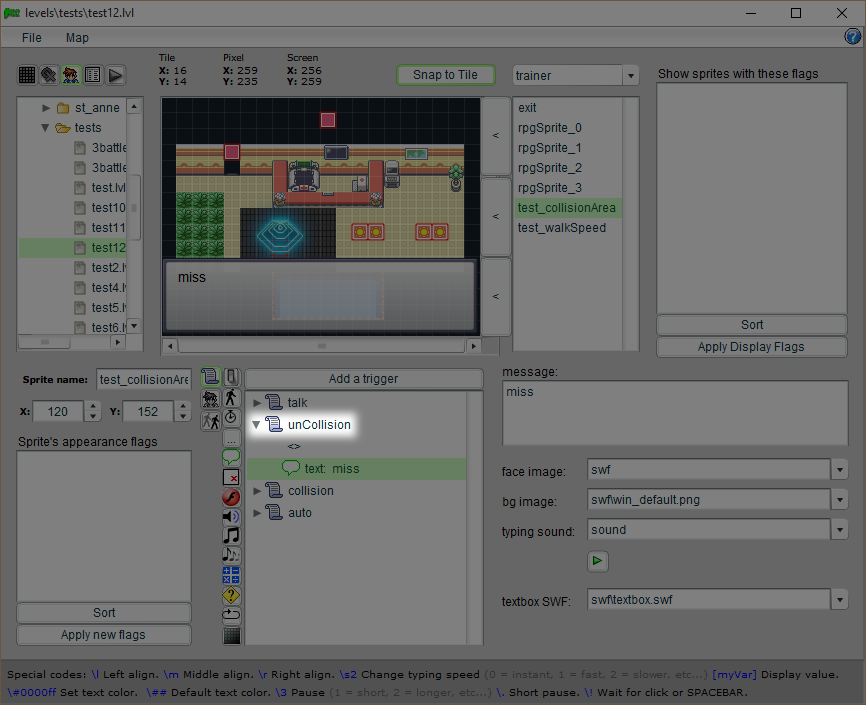Click the stopwatch timer action icon

click(231, 416)
